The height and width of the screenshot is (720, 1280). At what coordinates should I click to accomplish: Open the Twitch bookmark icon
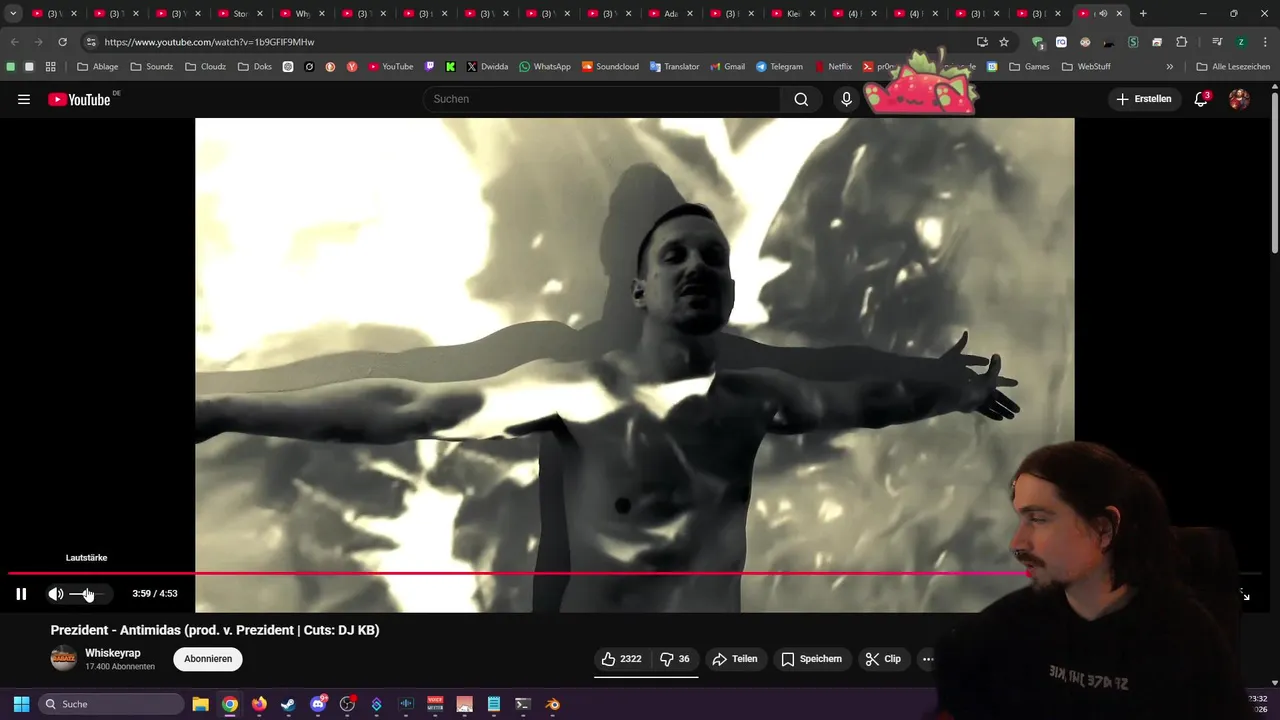pyautogui.click(x=430, y=67)
